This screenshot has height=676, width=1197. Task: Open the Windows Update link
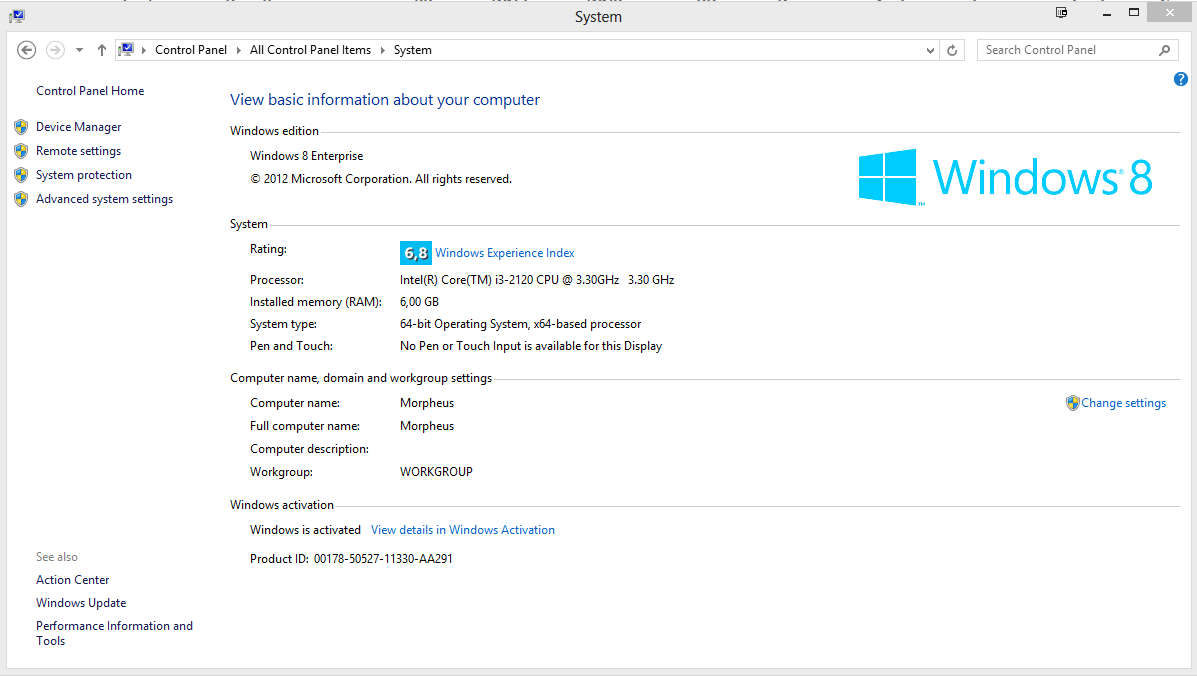click(x=81, y=603)
